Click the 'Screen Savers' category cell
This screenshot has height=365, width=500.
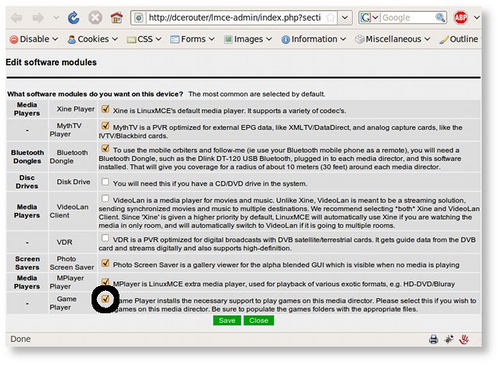click(27, 263)
